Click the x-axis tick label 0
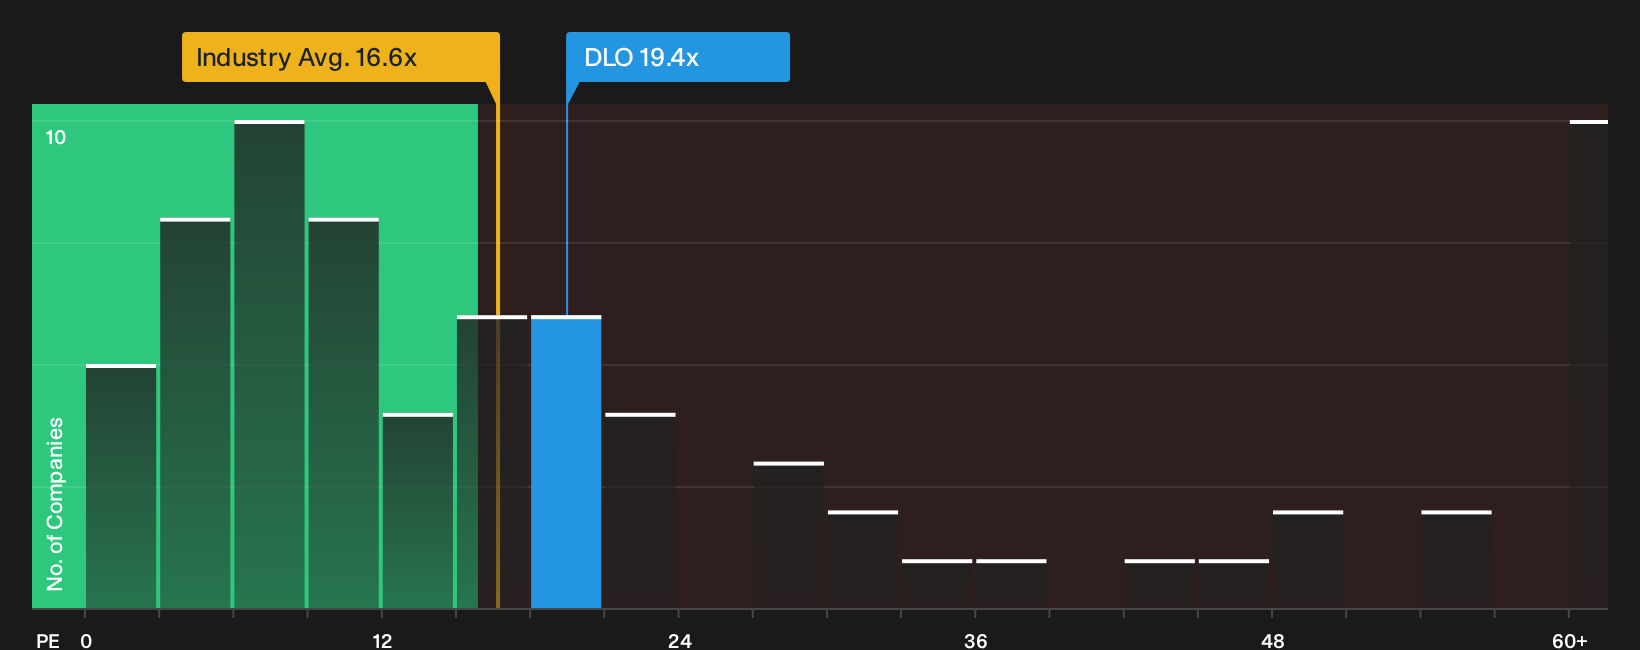1640x650 pixels. pyautogui.click(x=86, y=640)
